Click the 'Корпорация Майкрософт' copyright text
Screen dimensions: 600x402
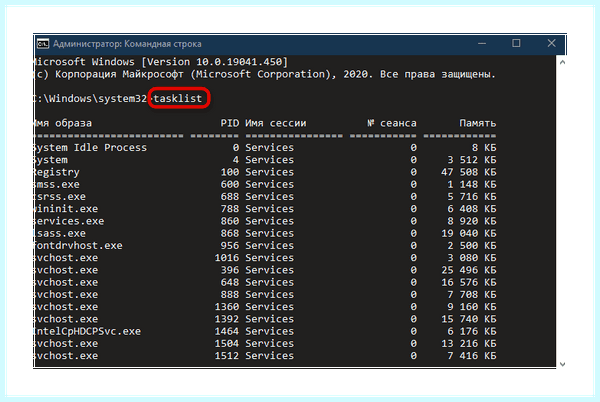coord(119,74)
